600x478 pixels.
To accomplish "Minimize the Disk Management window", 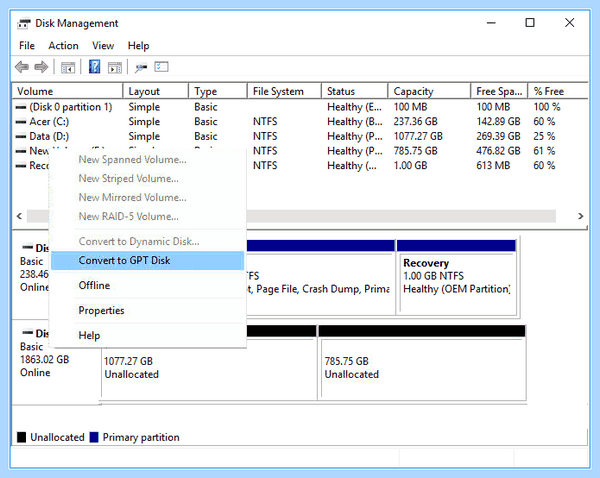I will click(491, 23).
